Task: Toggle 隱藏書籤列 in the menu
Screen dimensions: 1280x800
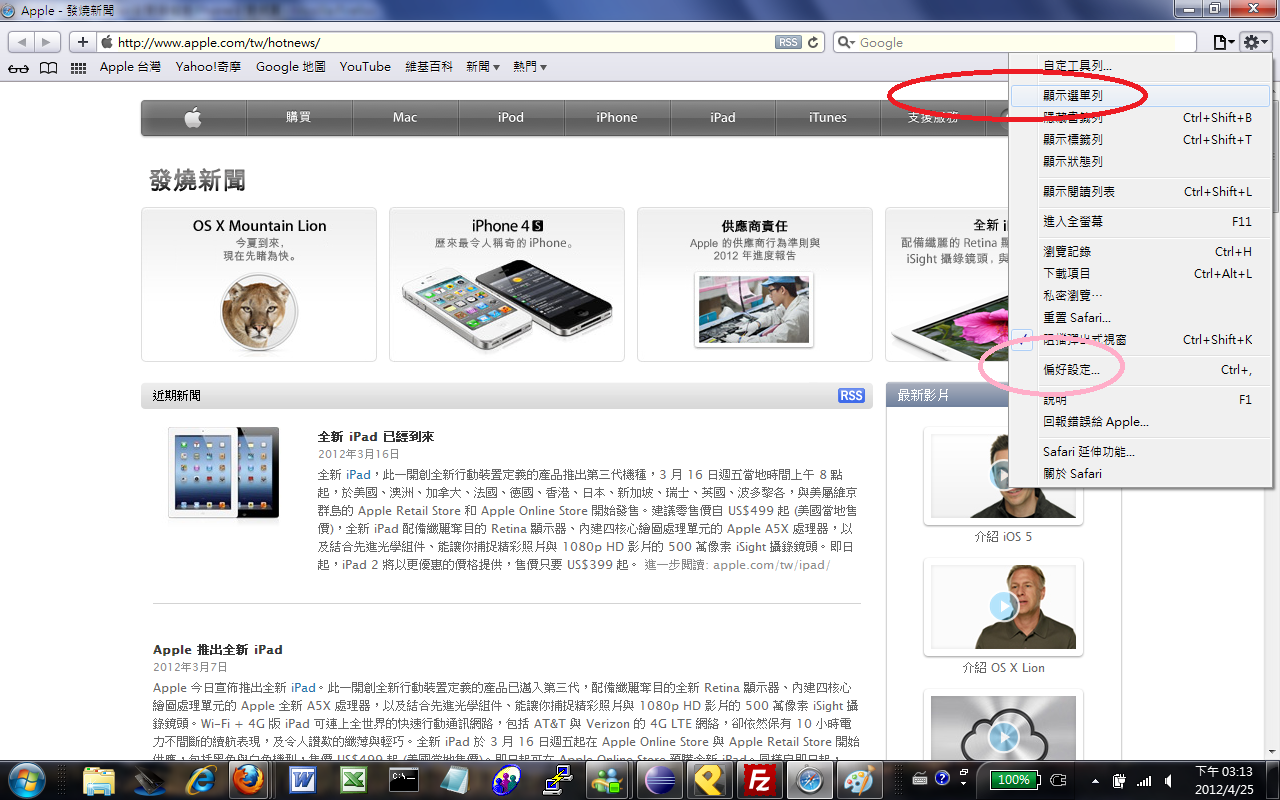Action: (1140, 118)
